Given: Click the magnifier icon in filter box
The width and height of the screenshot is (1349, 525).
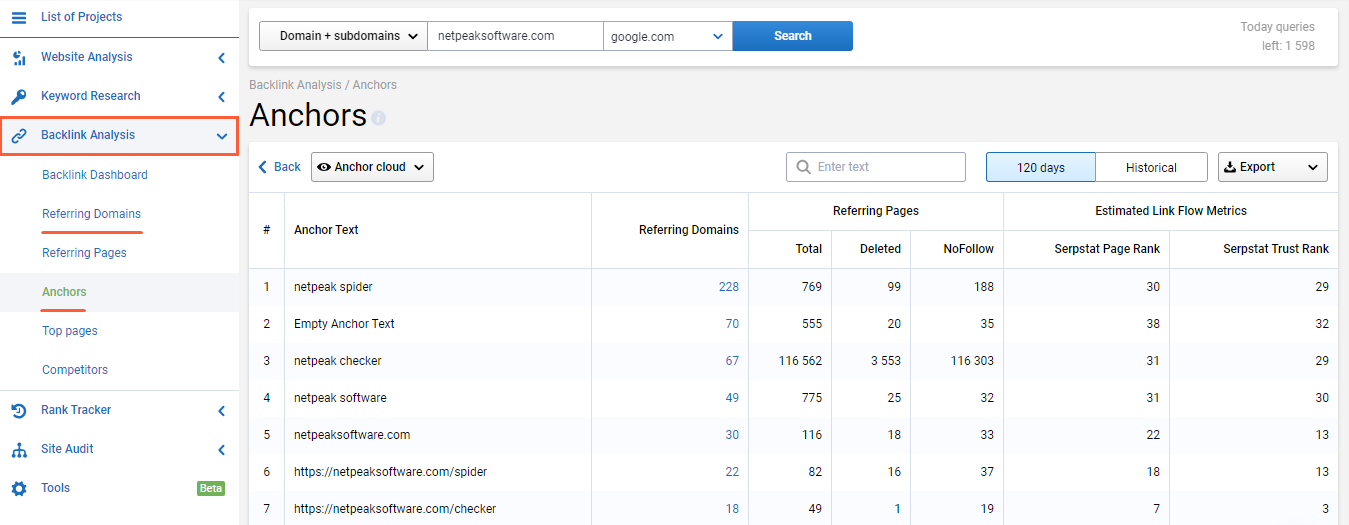Looking at the screenshot, I should pyautogui.click(x=803, y=167).
